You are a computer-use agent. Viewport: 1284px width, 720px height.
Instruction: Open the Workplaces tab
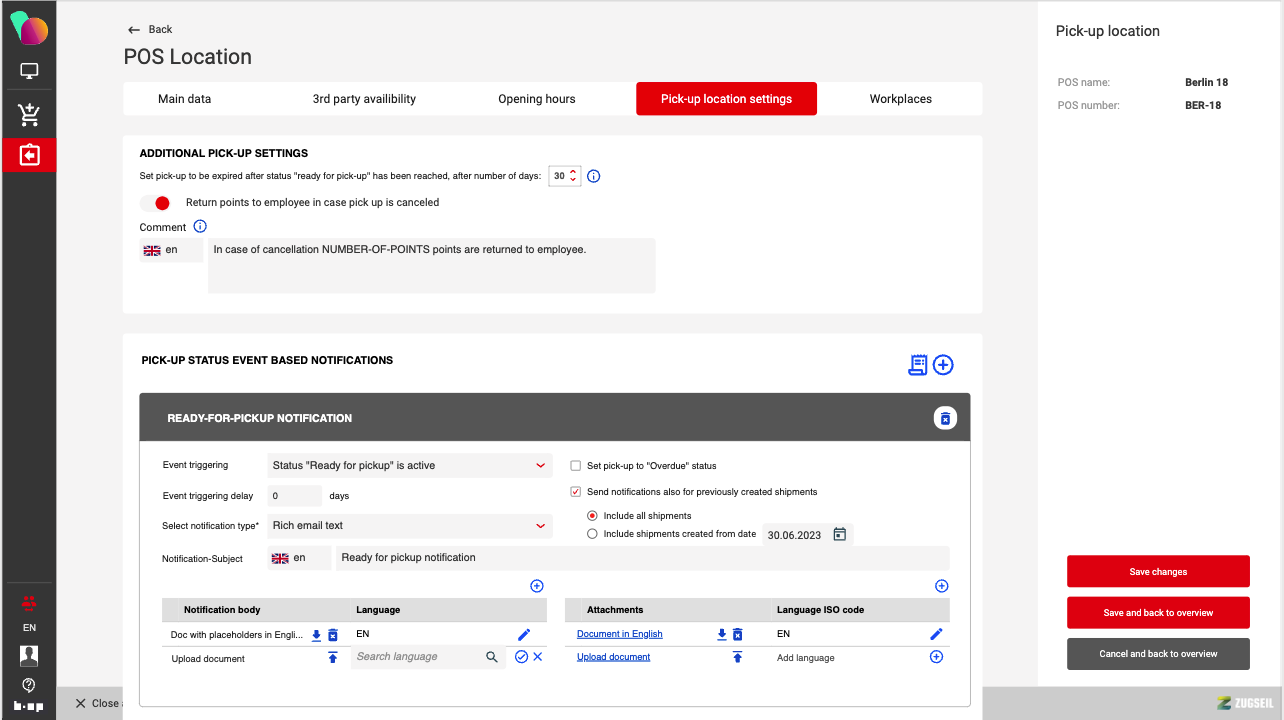[x=900, y=99]
